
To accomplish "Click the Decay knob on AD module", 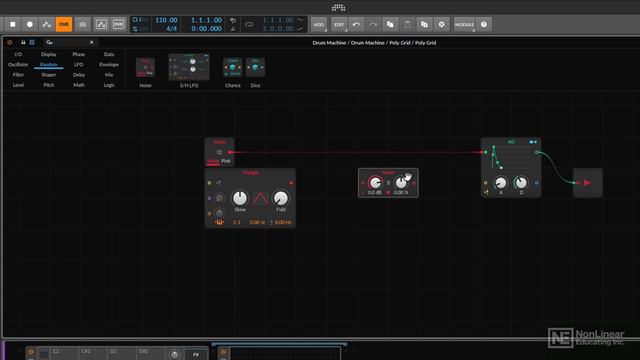I will (x=521, y=182).
